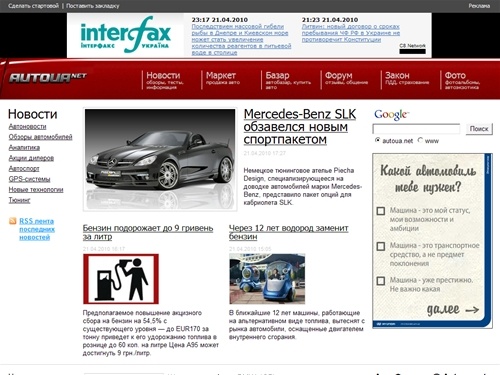Screen dimensions: 500x375
Task: Open the 23:17 Interfax news headline
Action: 241,39
